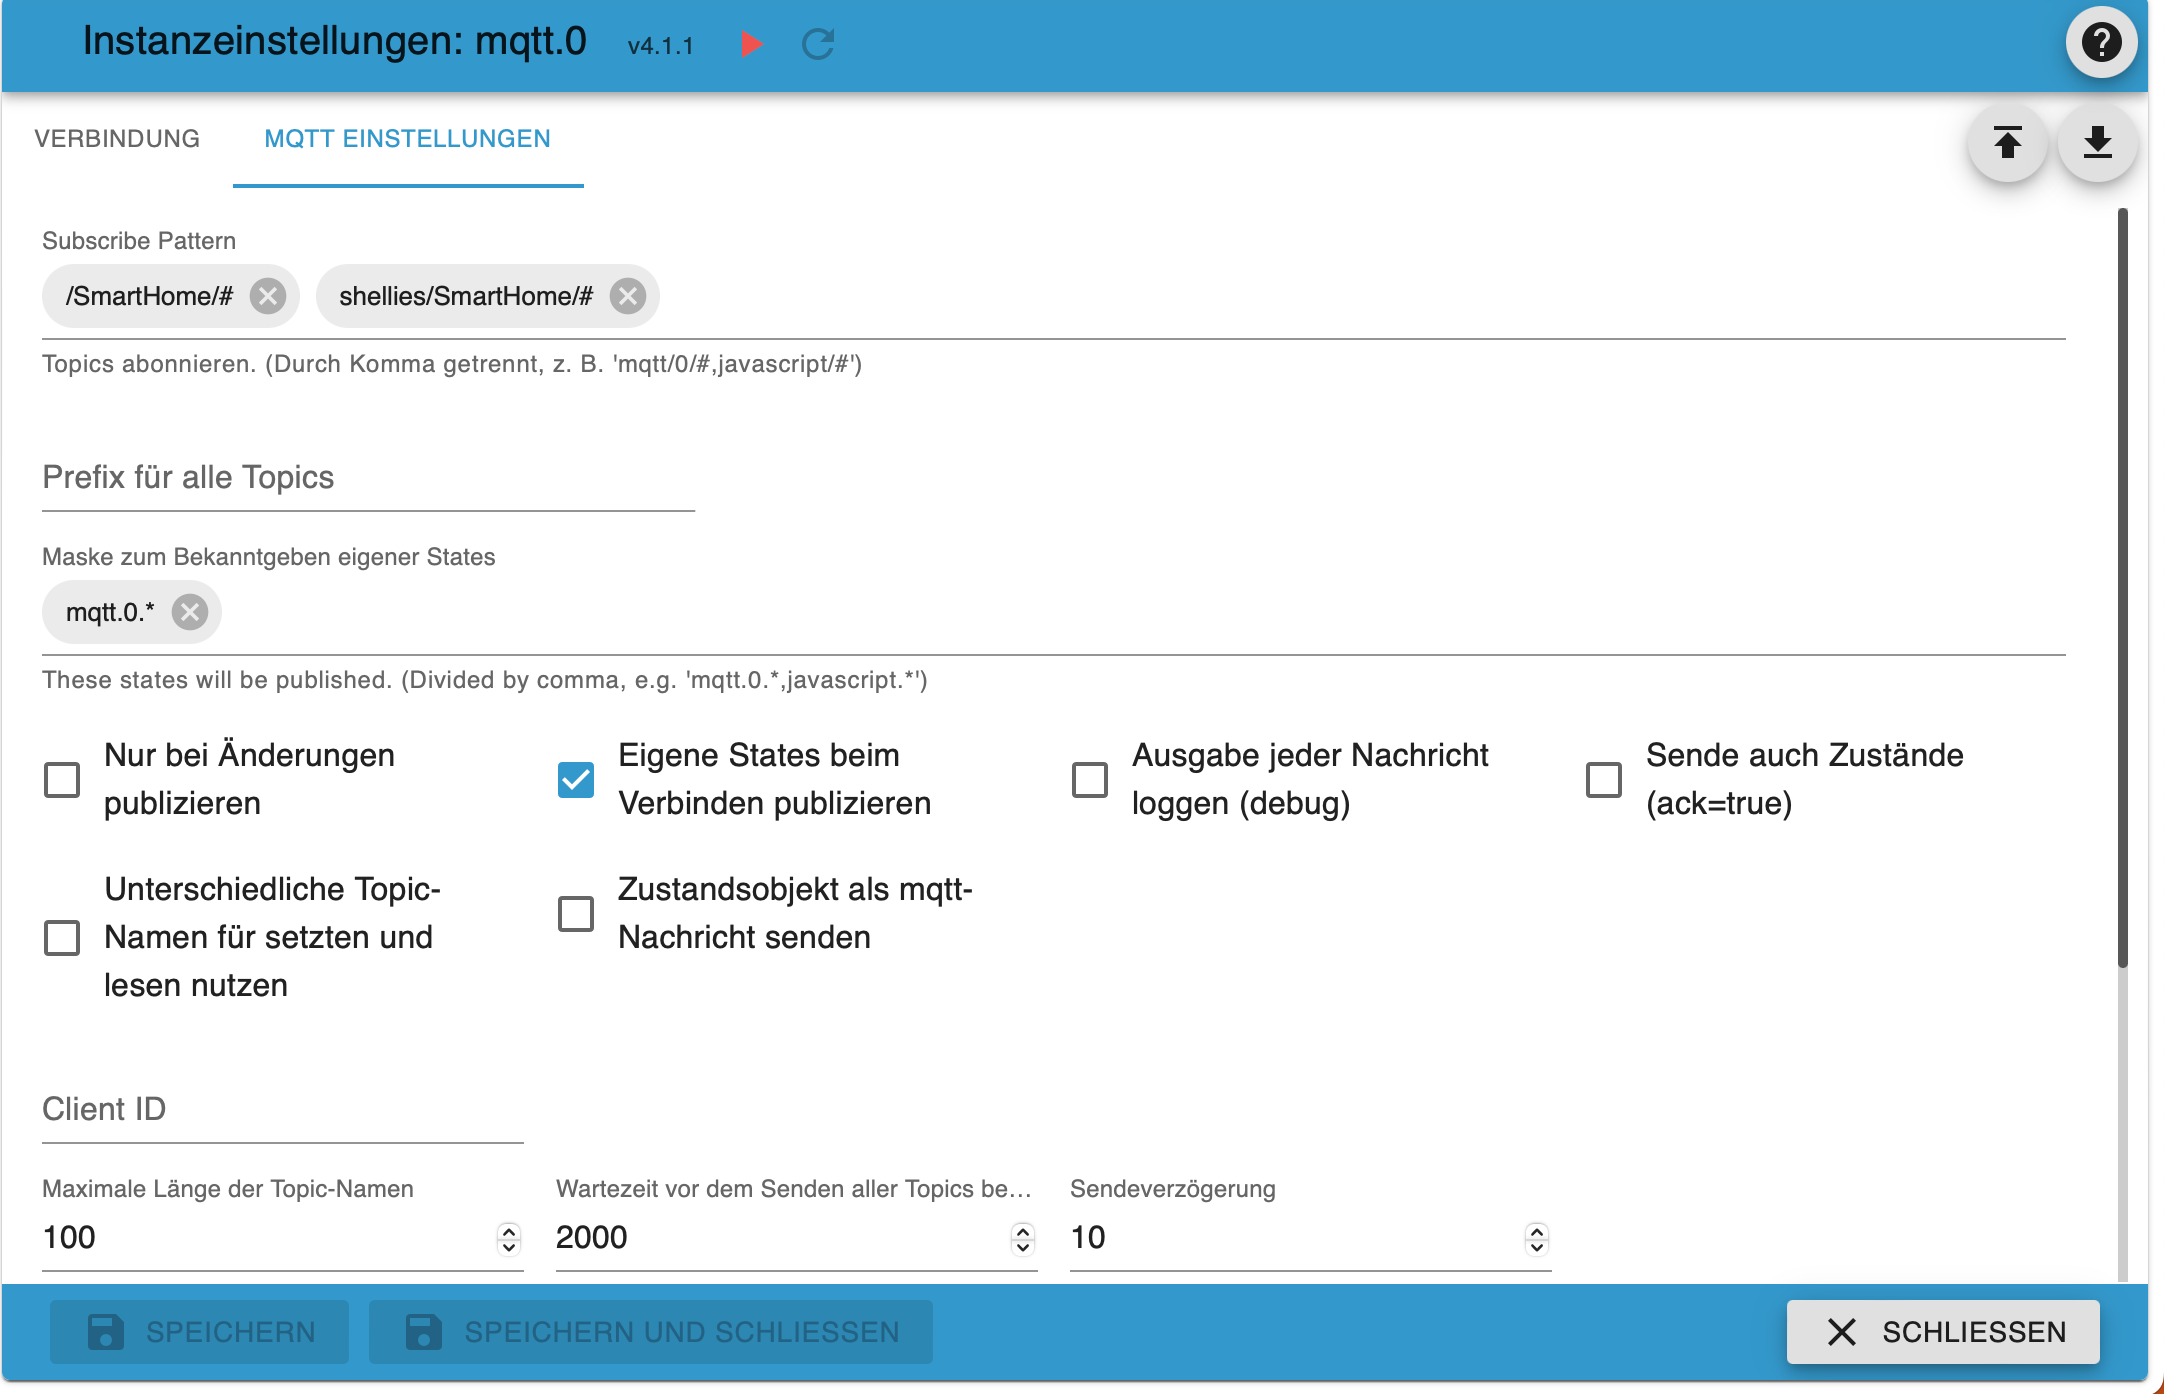Click the upload configuration arrow icon
Image resolution: width=2164 pixels, height=1394 pixels.
point(2007,143)
